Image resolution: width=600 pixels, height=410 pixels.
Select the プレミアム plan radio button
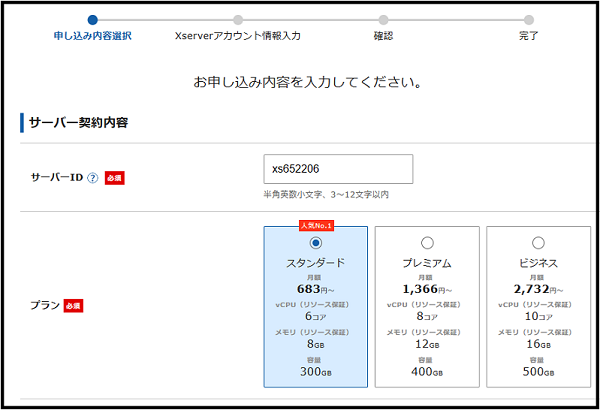pyautogui.click(x=427, y=243)
